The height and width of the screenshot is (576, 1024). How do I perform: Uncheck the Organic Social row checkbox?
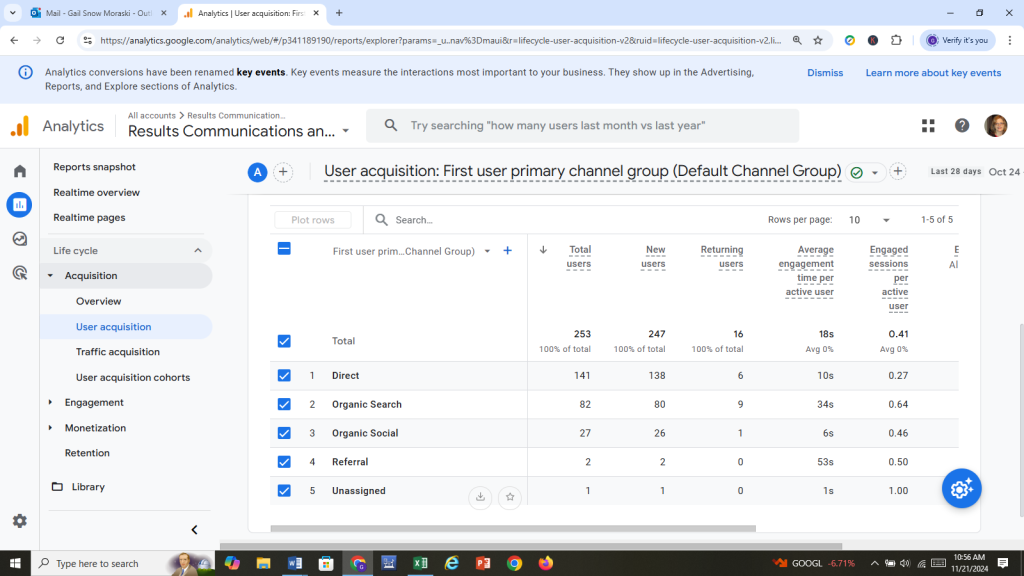point(284,433)
